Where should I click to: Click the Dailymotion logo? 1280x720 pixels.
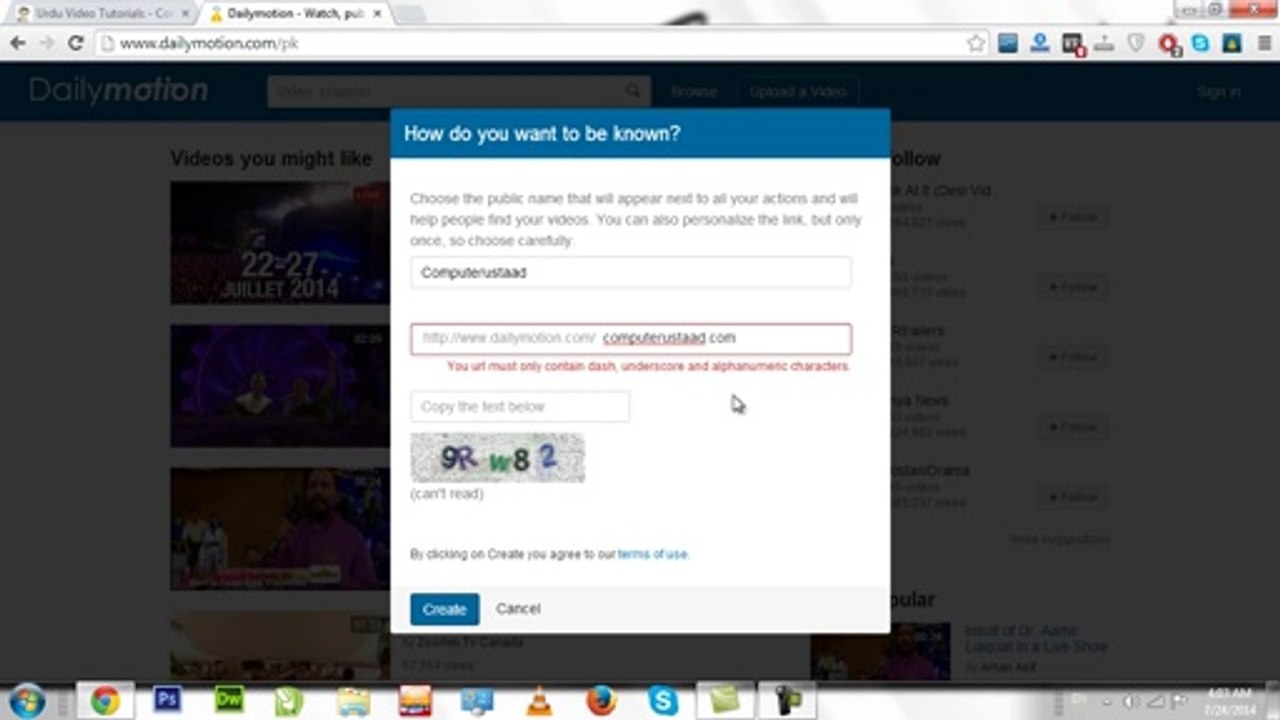119,91
